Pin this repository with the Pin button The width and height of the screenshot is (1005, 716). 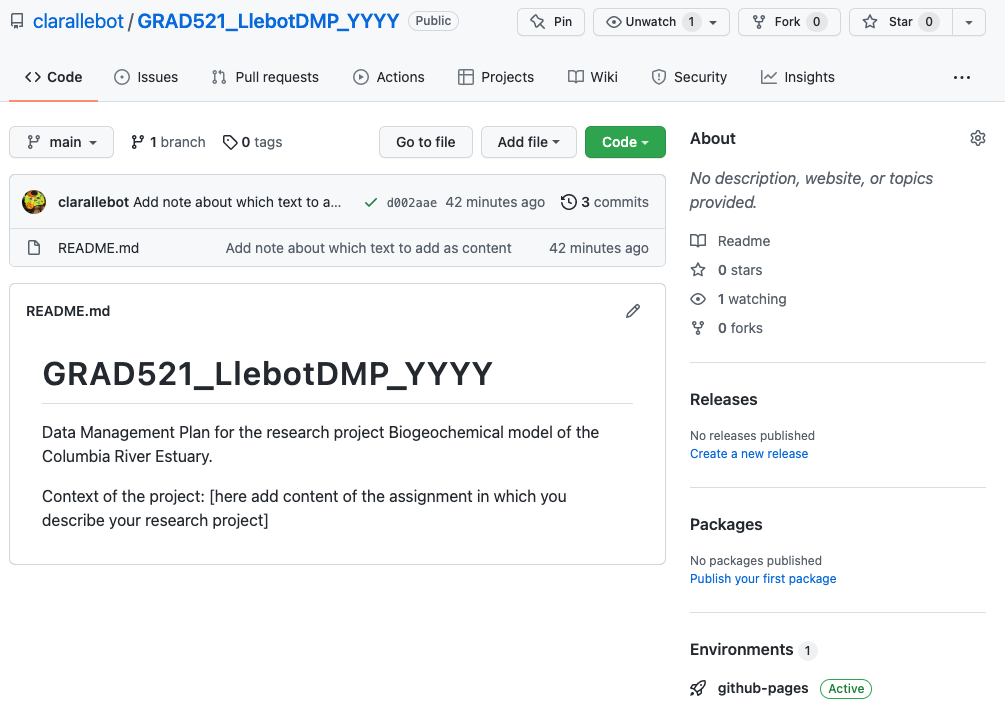coord(551,22)
